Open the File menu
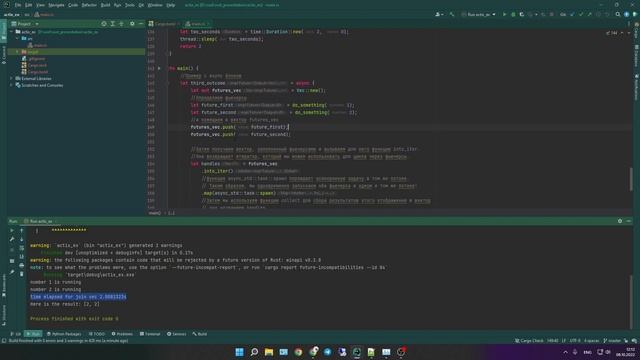This screenshot has width=640, height=360. coord(18,5)
